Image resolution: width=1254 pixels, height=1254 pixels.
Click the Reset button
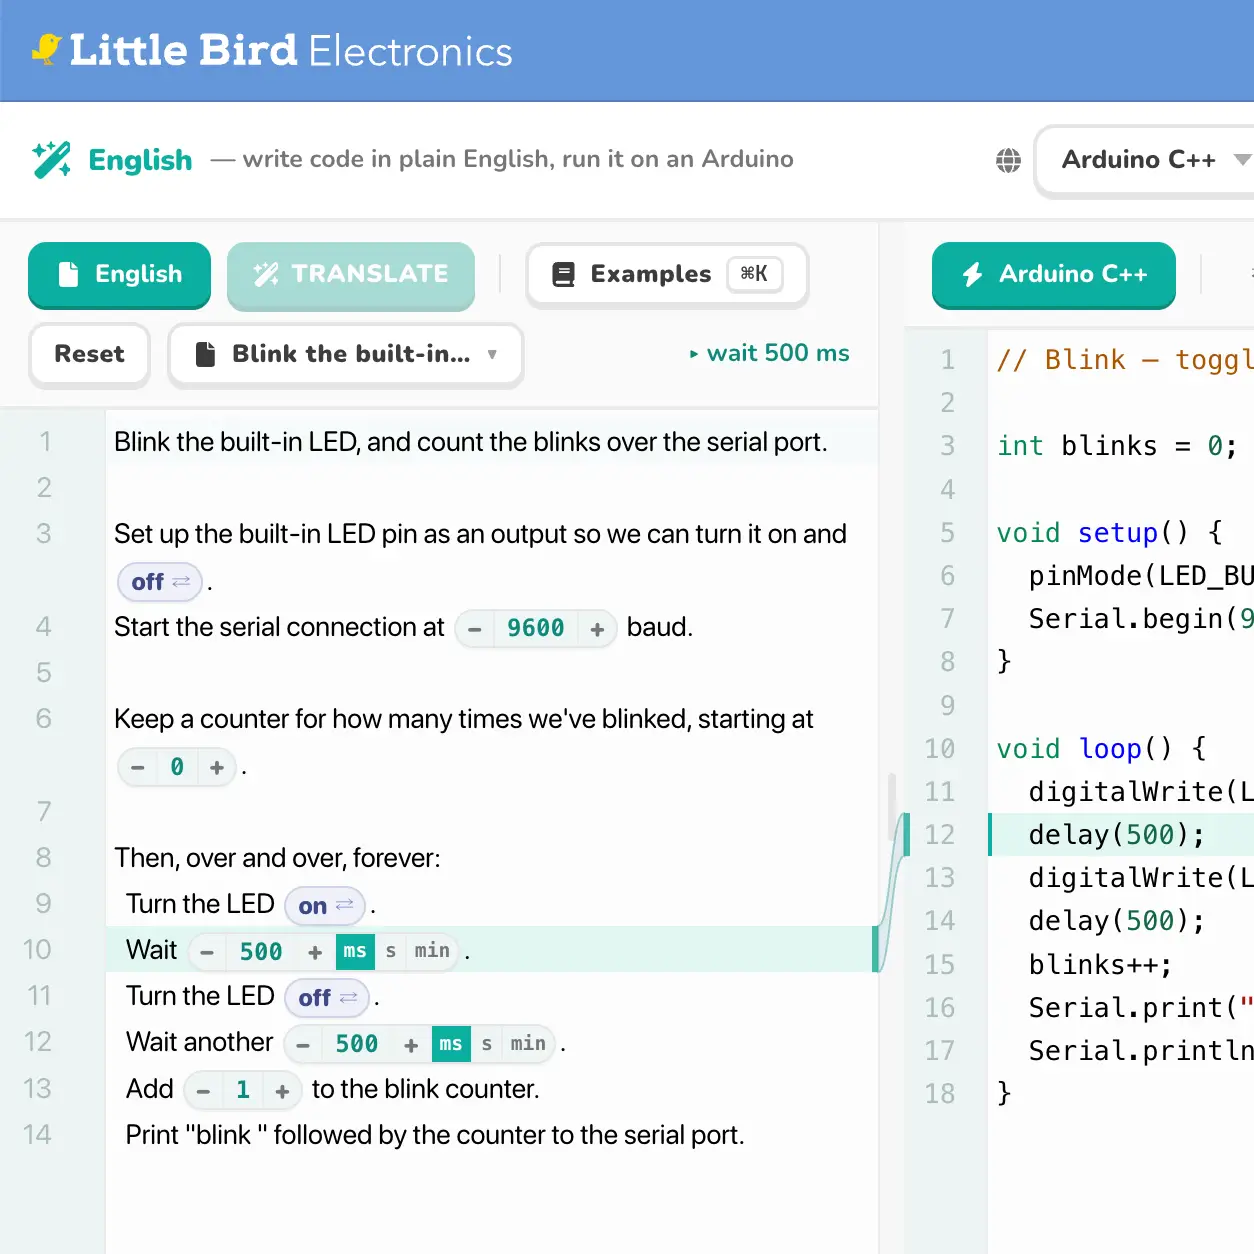[x=89, y=354]
